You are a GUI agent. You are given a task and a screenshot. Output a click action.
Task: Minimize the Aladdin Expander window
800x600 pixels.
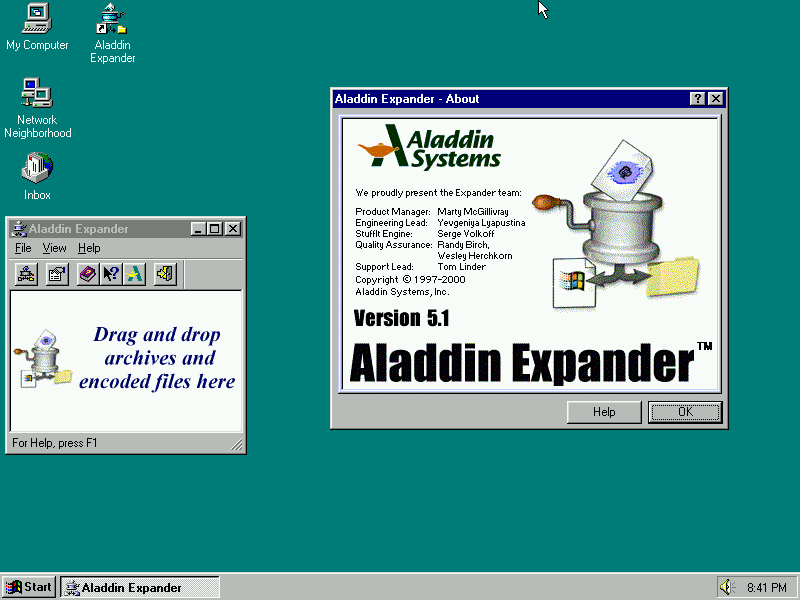198,229
